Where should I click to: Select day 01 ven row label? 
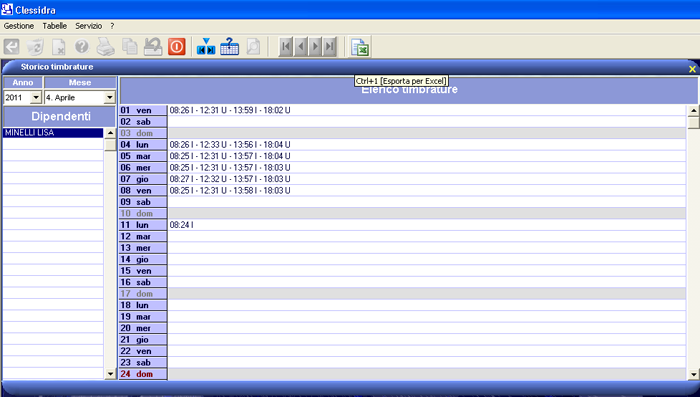click(143, 110)
